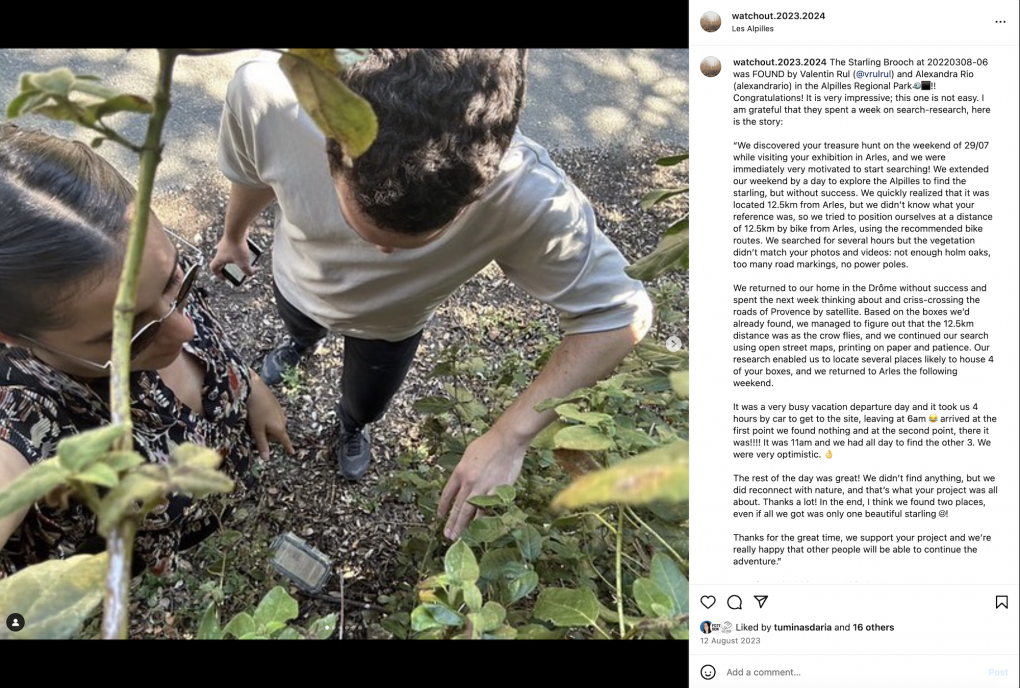
Task: Open the three-dot more options menu
Action: (1000, 21)
